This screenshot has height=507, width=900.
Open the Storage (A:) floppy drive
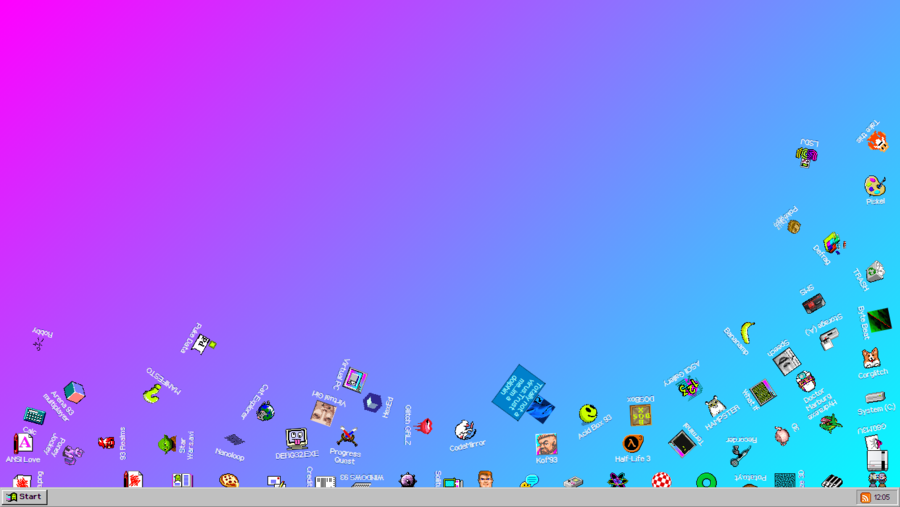[828, 338]
